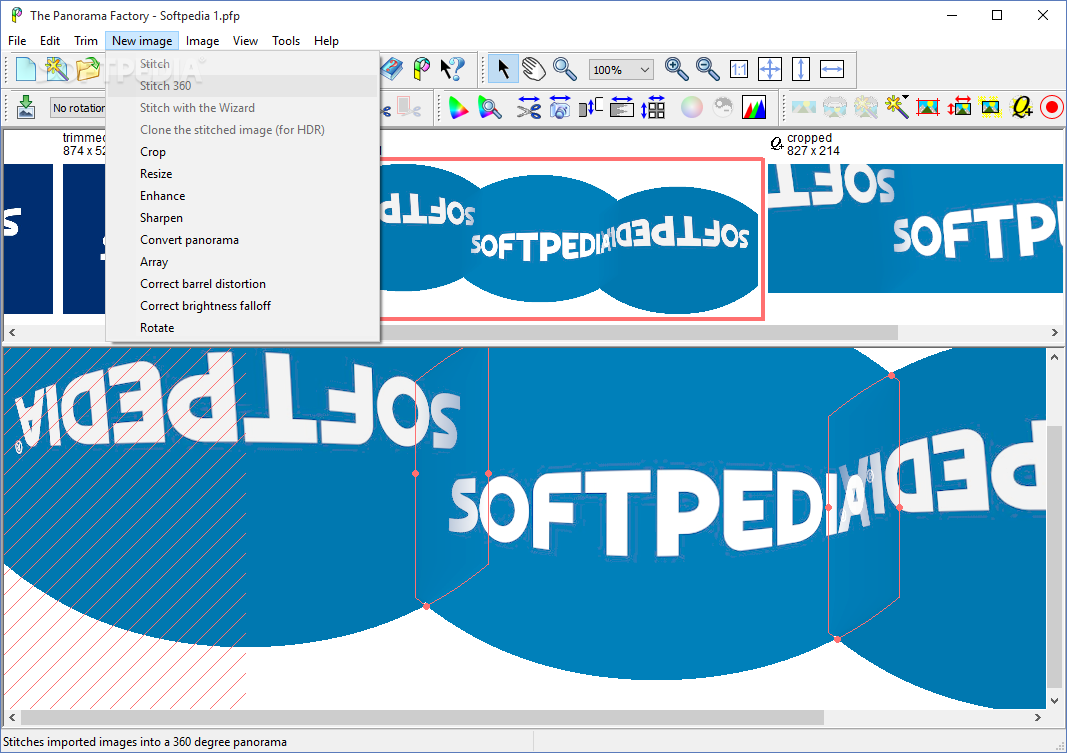
Task: Fit image to window both directions
Action: click(x=770, y=69)
